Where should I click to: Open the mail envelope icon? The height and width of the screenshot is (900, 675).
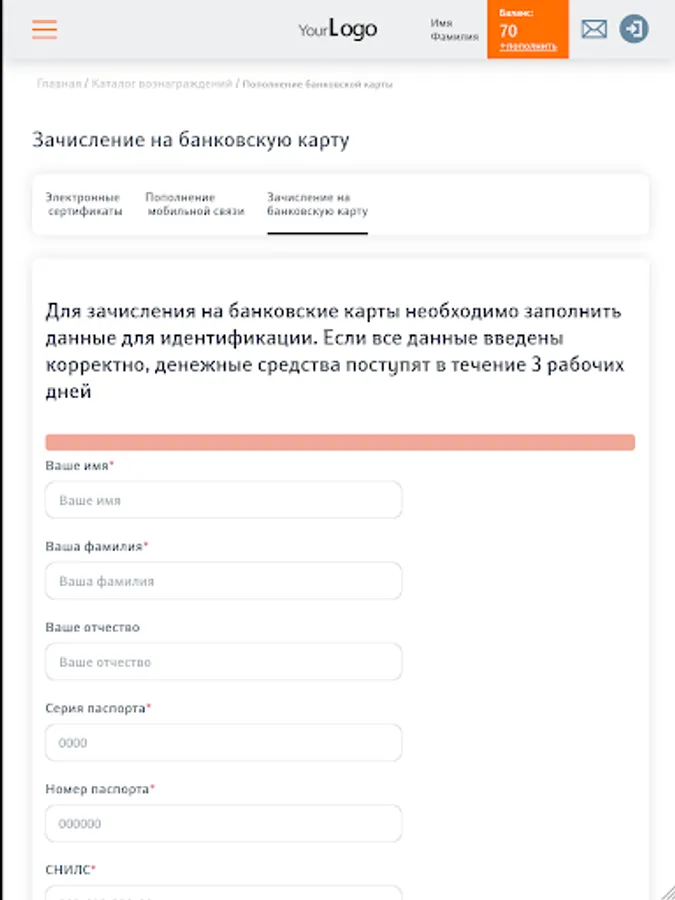[x=594, y=29]
